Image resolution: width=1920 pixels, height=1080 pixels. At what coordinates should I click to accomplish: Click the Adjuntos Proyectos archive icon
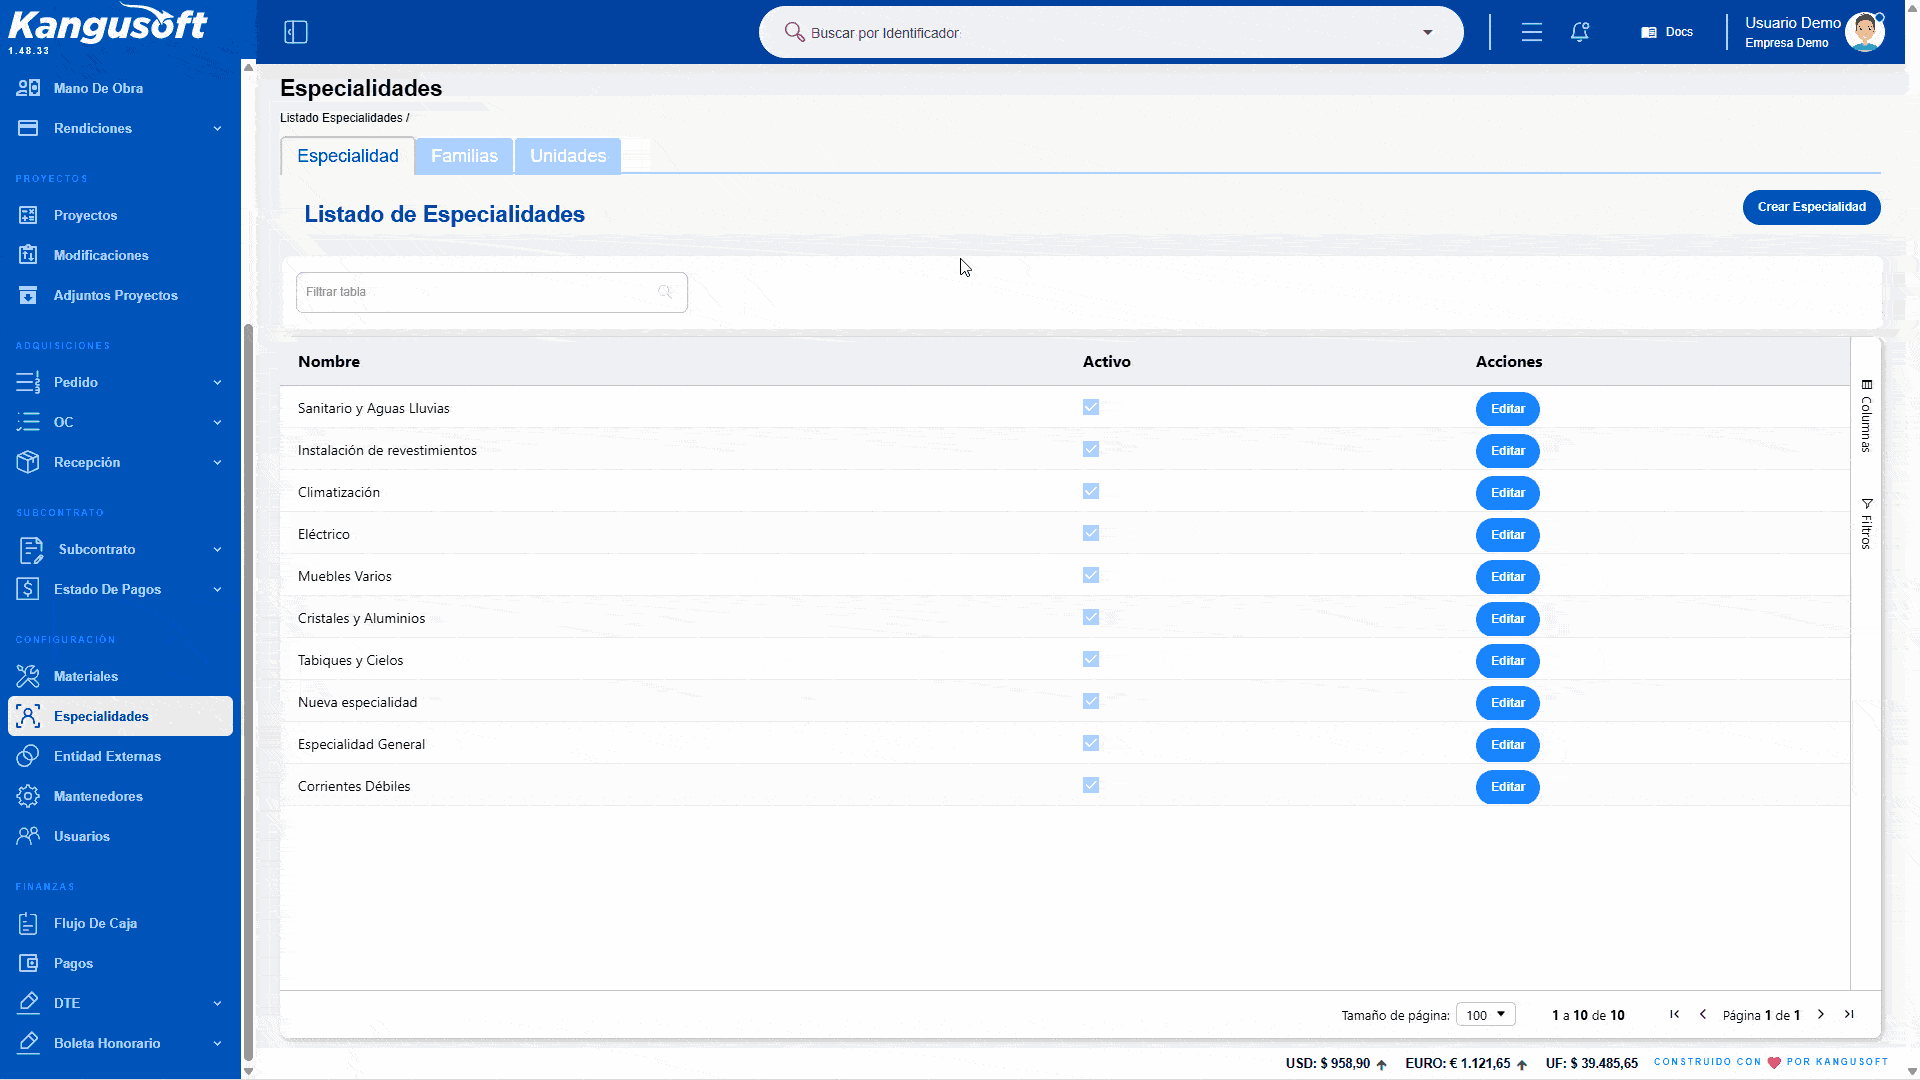pyautogui.click(x=28, y=295)
